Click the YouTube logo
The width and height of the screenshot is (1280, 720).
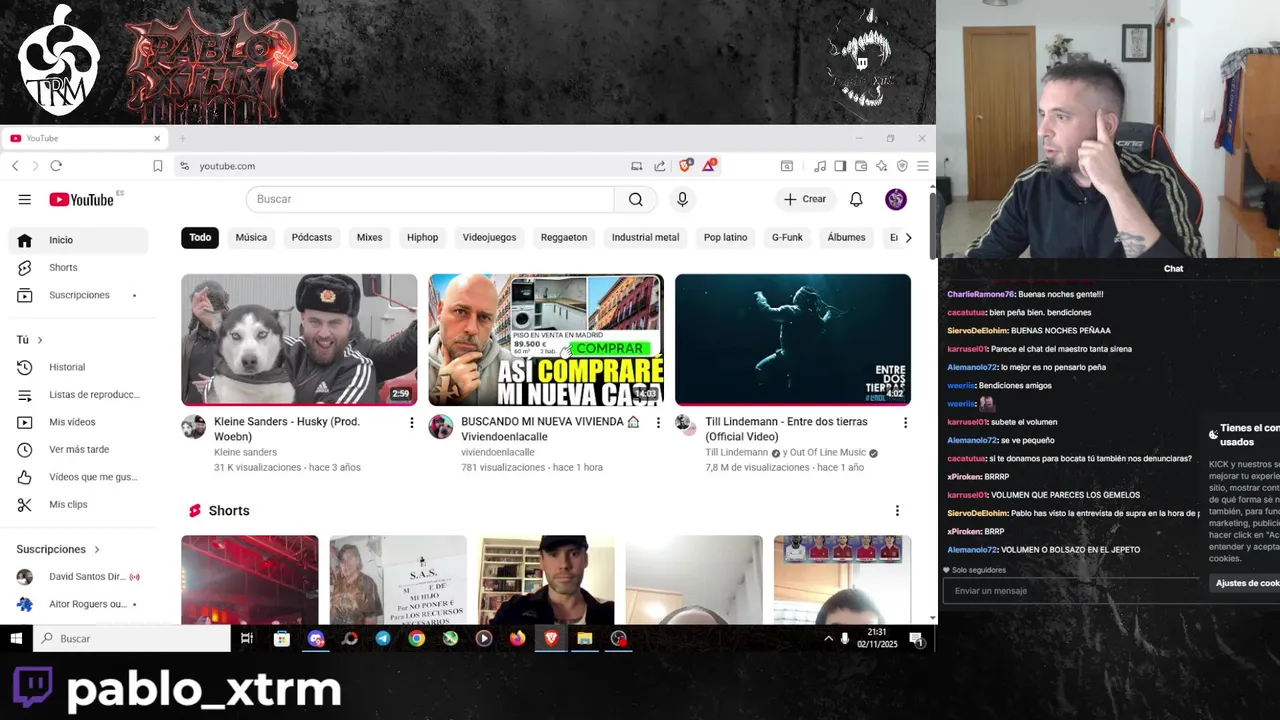(81, 199)
